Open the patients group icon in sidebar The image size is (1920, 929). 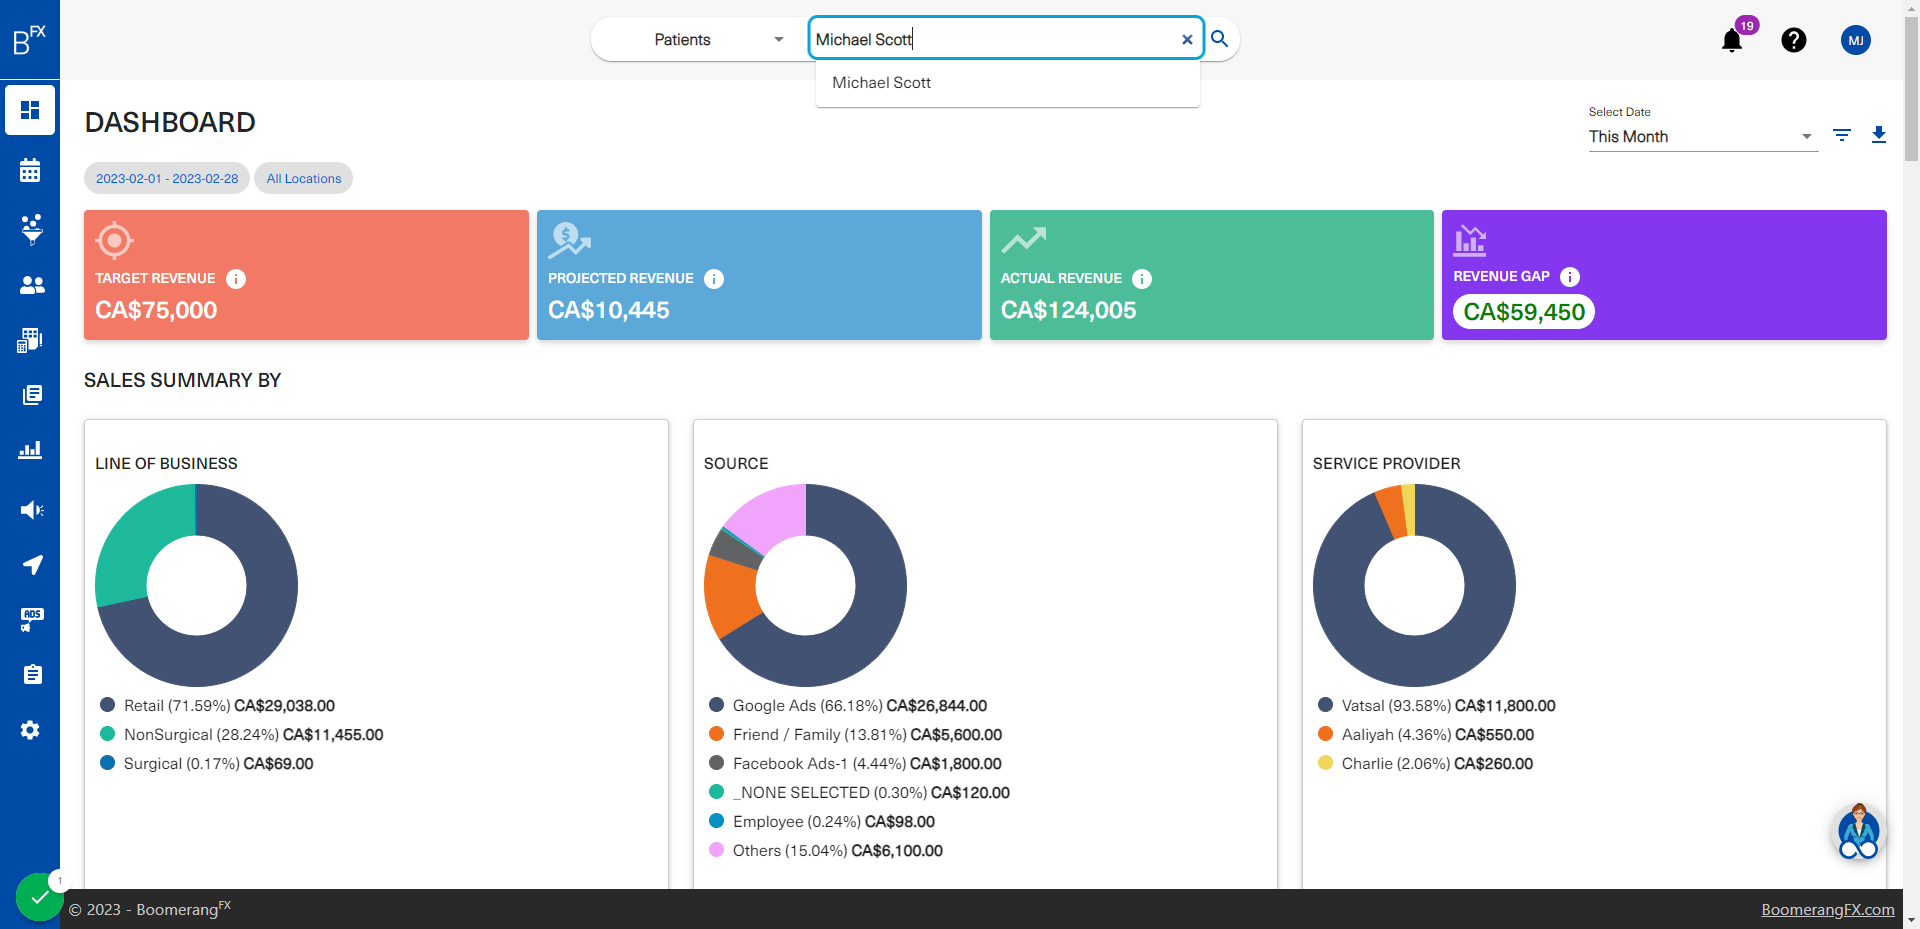pos(32,285)
